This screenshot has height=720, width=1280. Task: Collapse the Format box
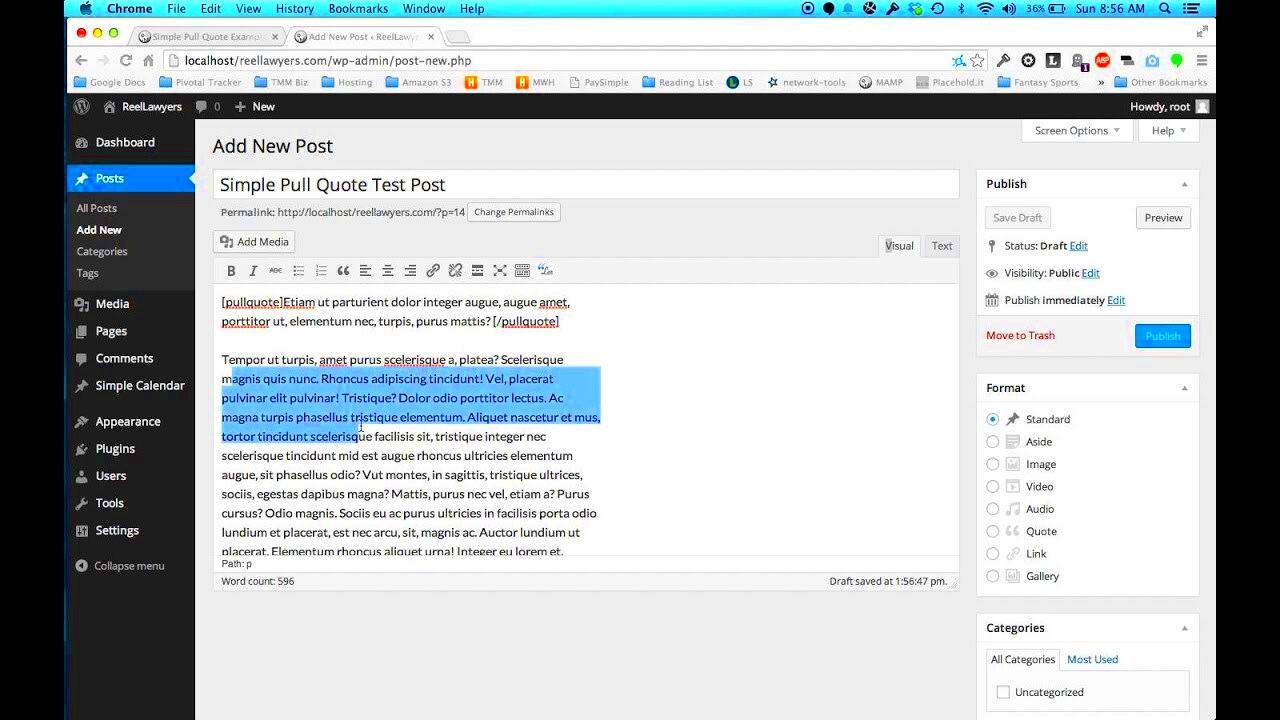tap(1184, 388)
